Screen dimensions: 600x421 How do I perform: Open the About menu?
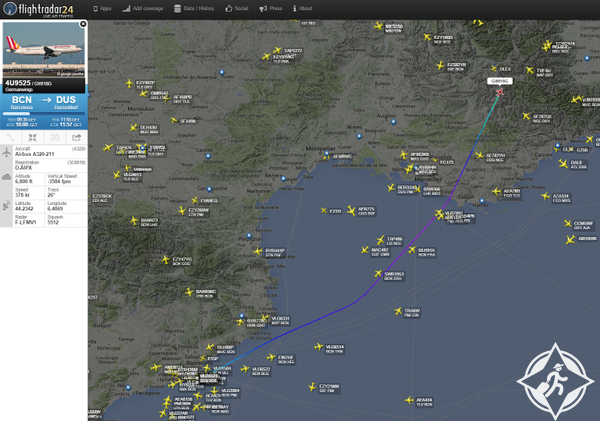click(x=302, y=8)
